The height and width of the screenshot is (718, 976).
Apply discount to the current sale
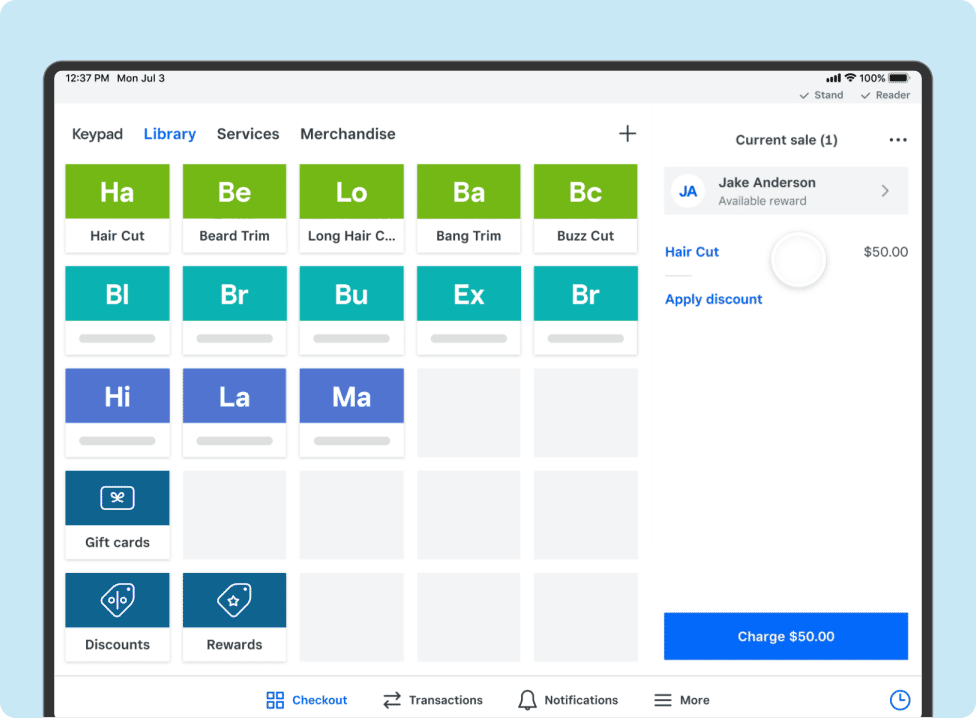[713, 299]
